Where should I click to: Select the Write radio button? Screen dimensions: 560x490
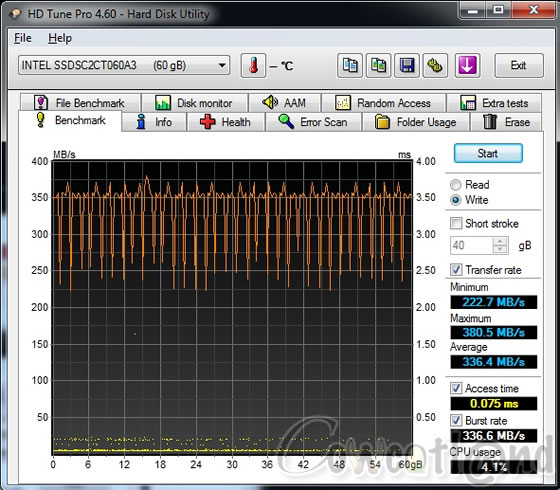pos(456,200)
